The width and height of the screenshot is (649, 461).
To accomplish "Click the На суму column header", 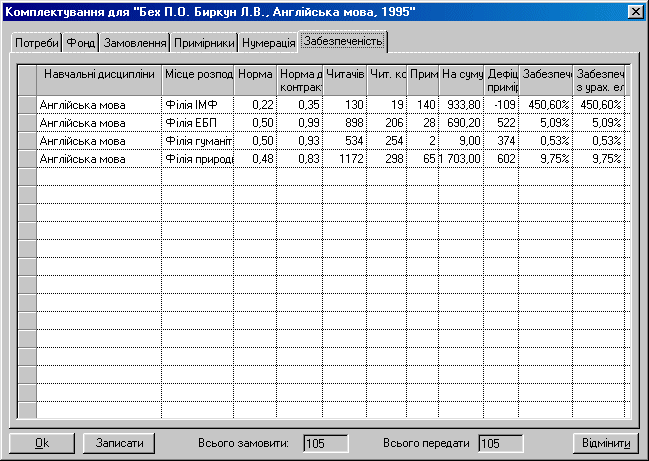I will [x=461, y=80].
